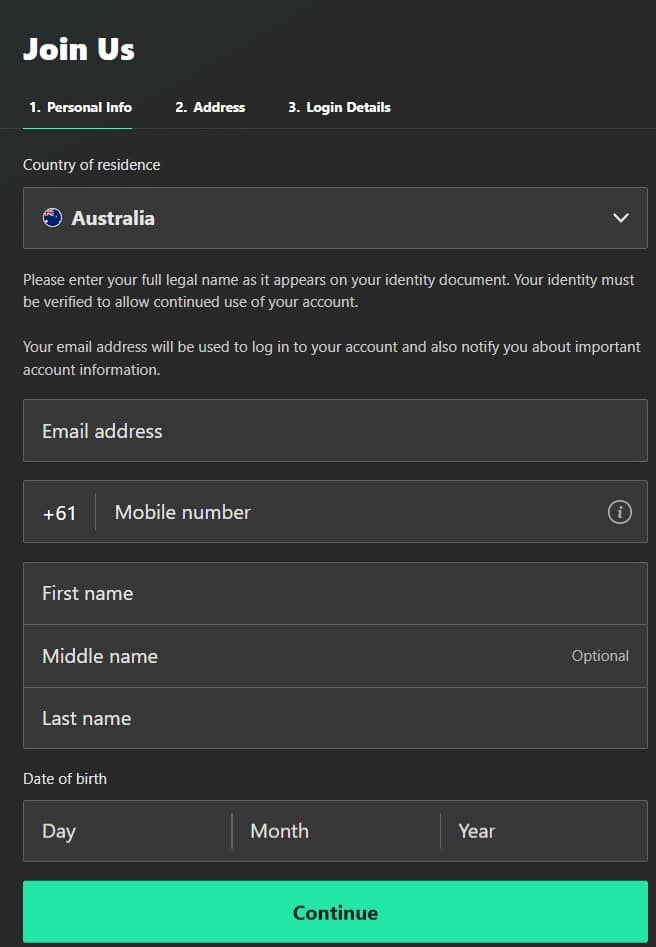Viewport: 656px width, 947px height.
Task: Click the Email address input field
Action: 335,430
